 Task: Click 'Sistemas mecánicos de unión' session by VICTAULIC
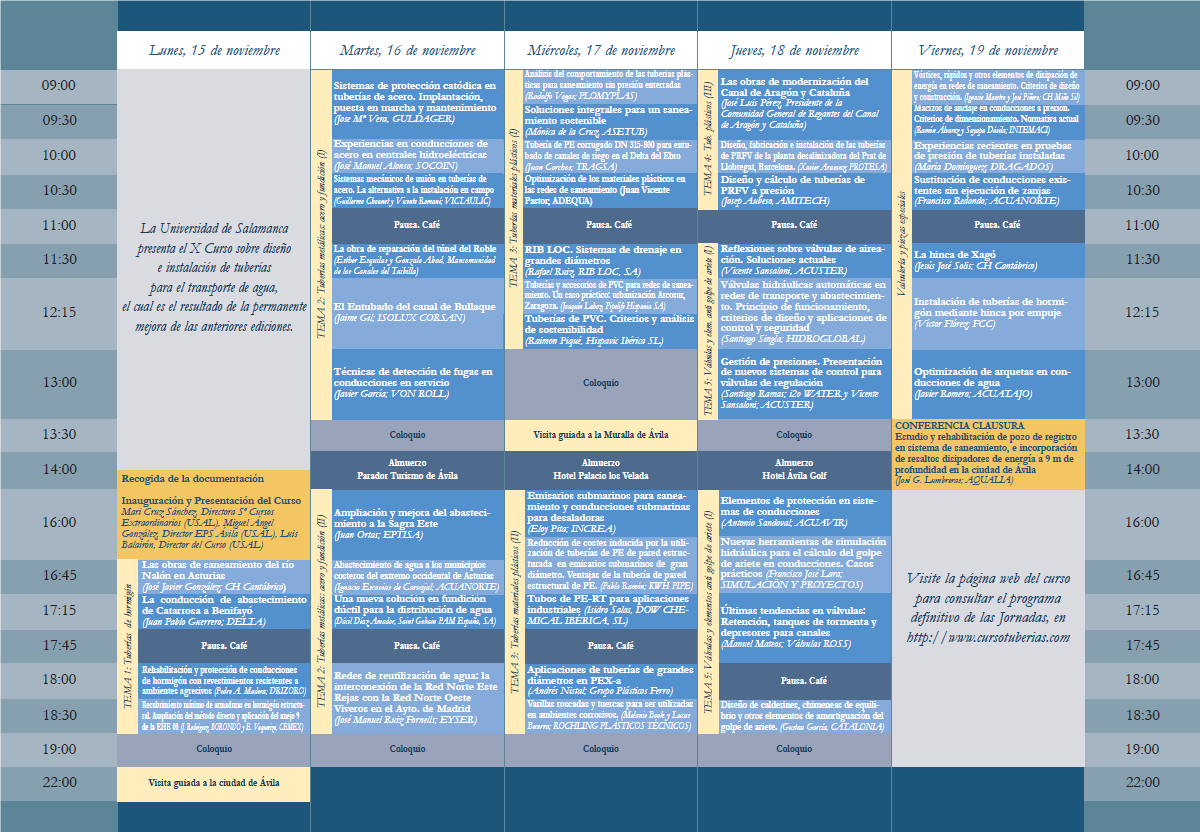(420, 190)
